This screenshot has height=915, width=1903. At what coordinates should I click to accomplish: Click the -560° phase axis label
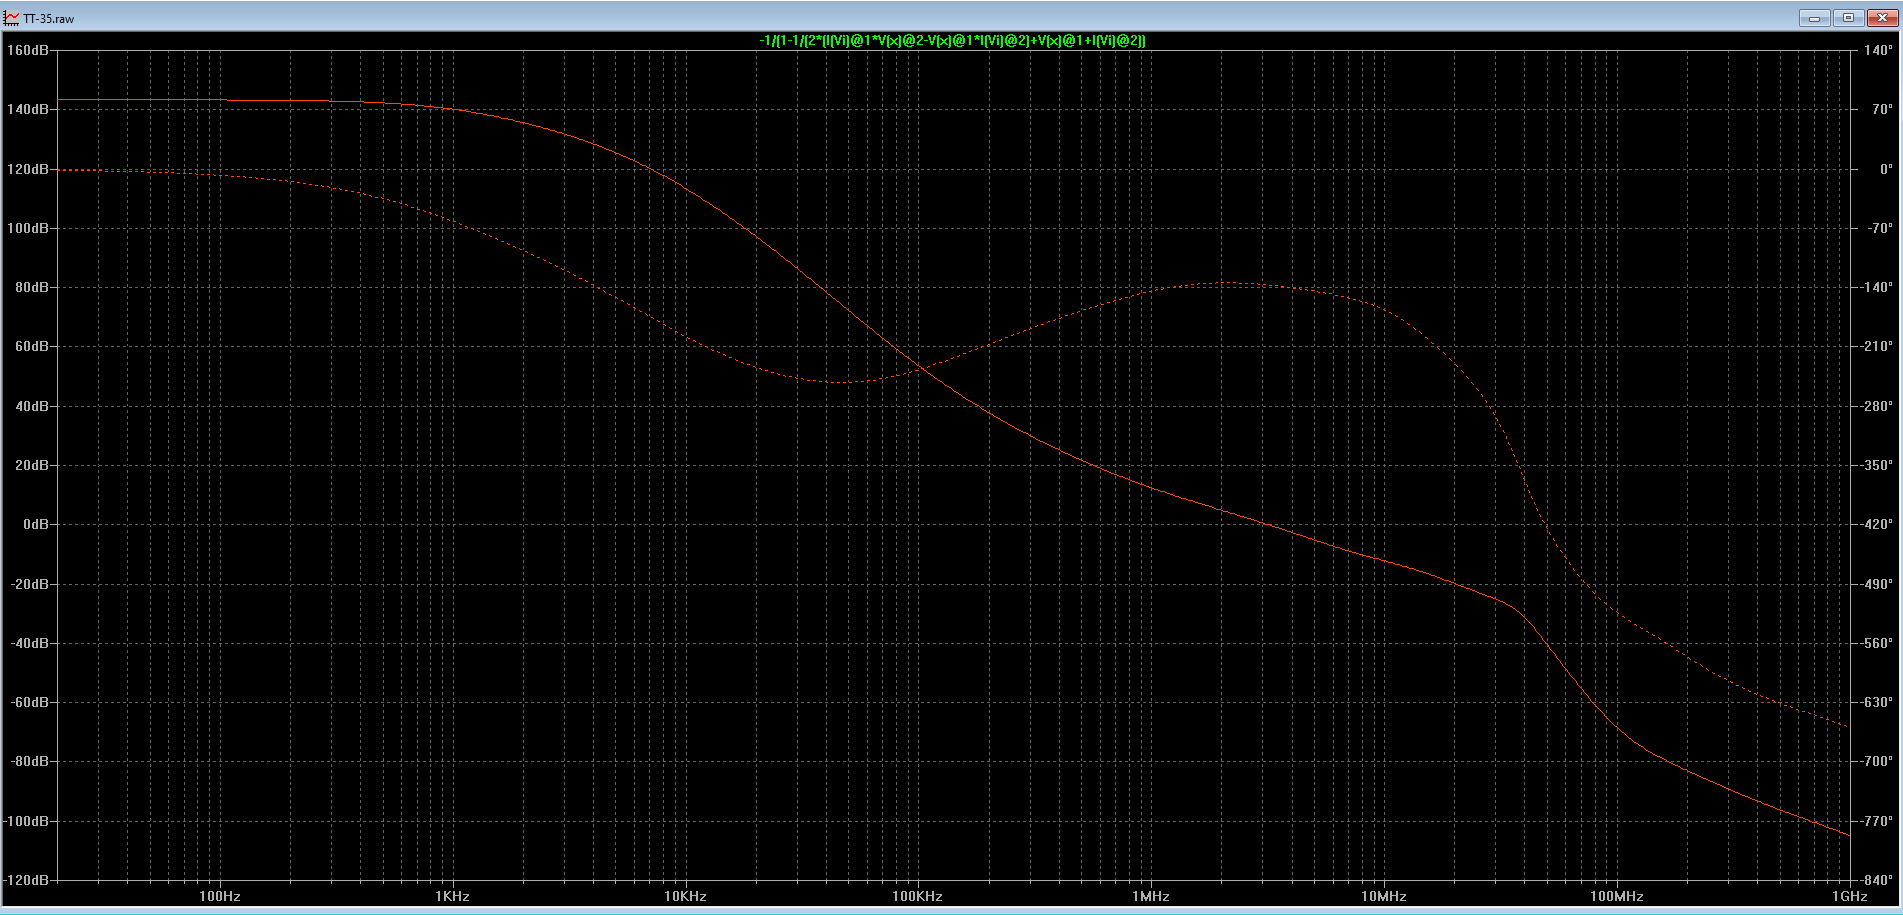coord(1876,643)
